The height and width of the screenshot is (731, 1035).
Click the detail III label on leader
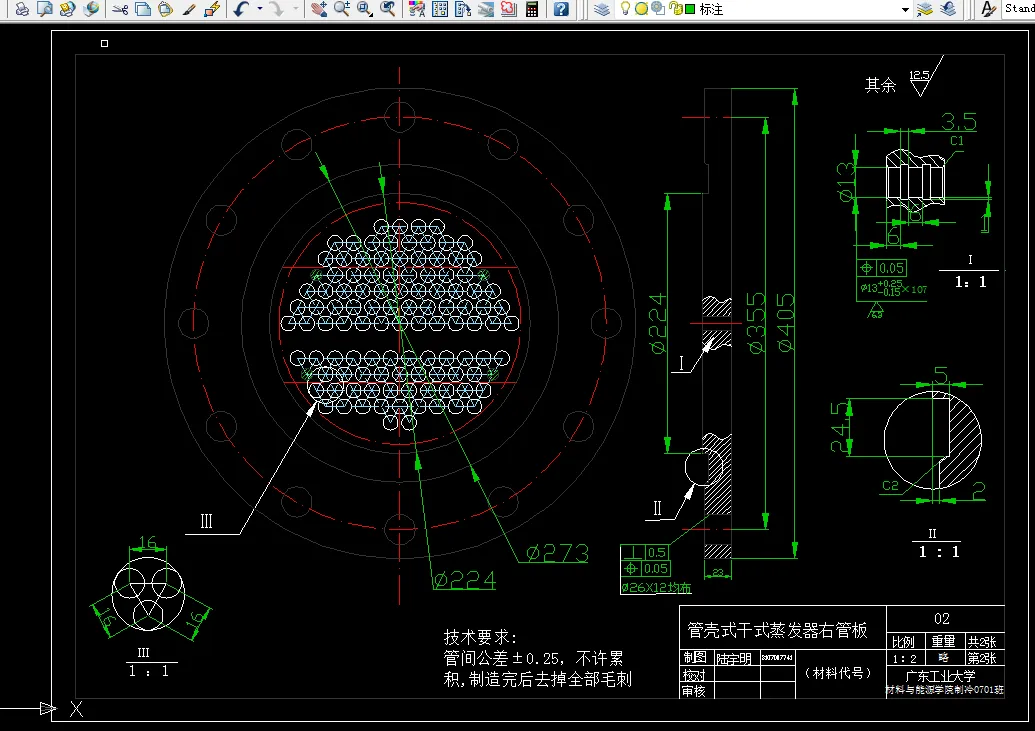[207, 521]
